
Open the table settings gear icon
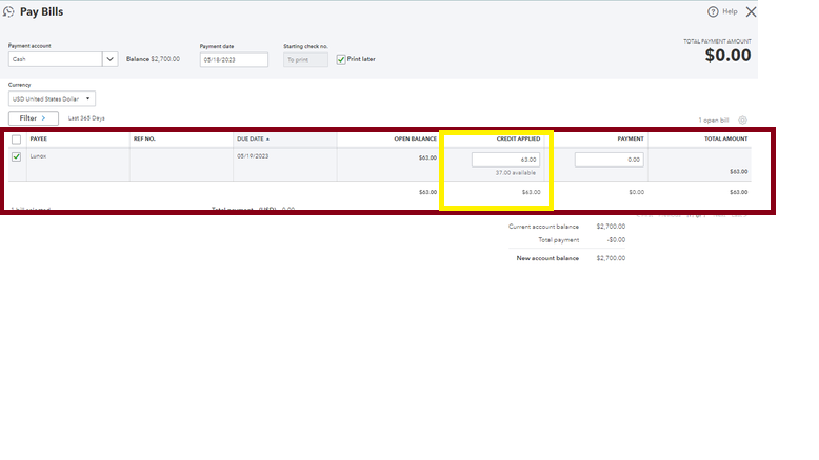742,120
